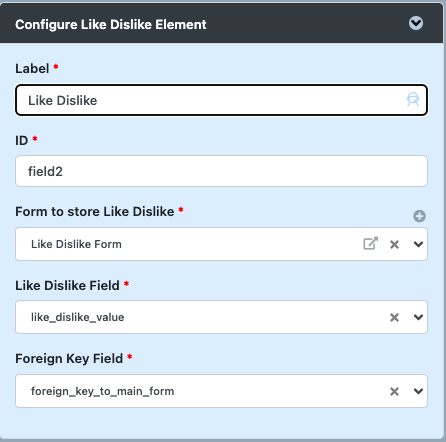Open the Like Dislike Field dropdown arrow
The height and width of the screenshot is (442, 446).
click(418, 317)
